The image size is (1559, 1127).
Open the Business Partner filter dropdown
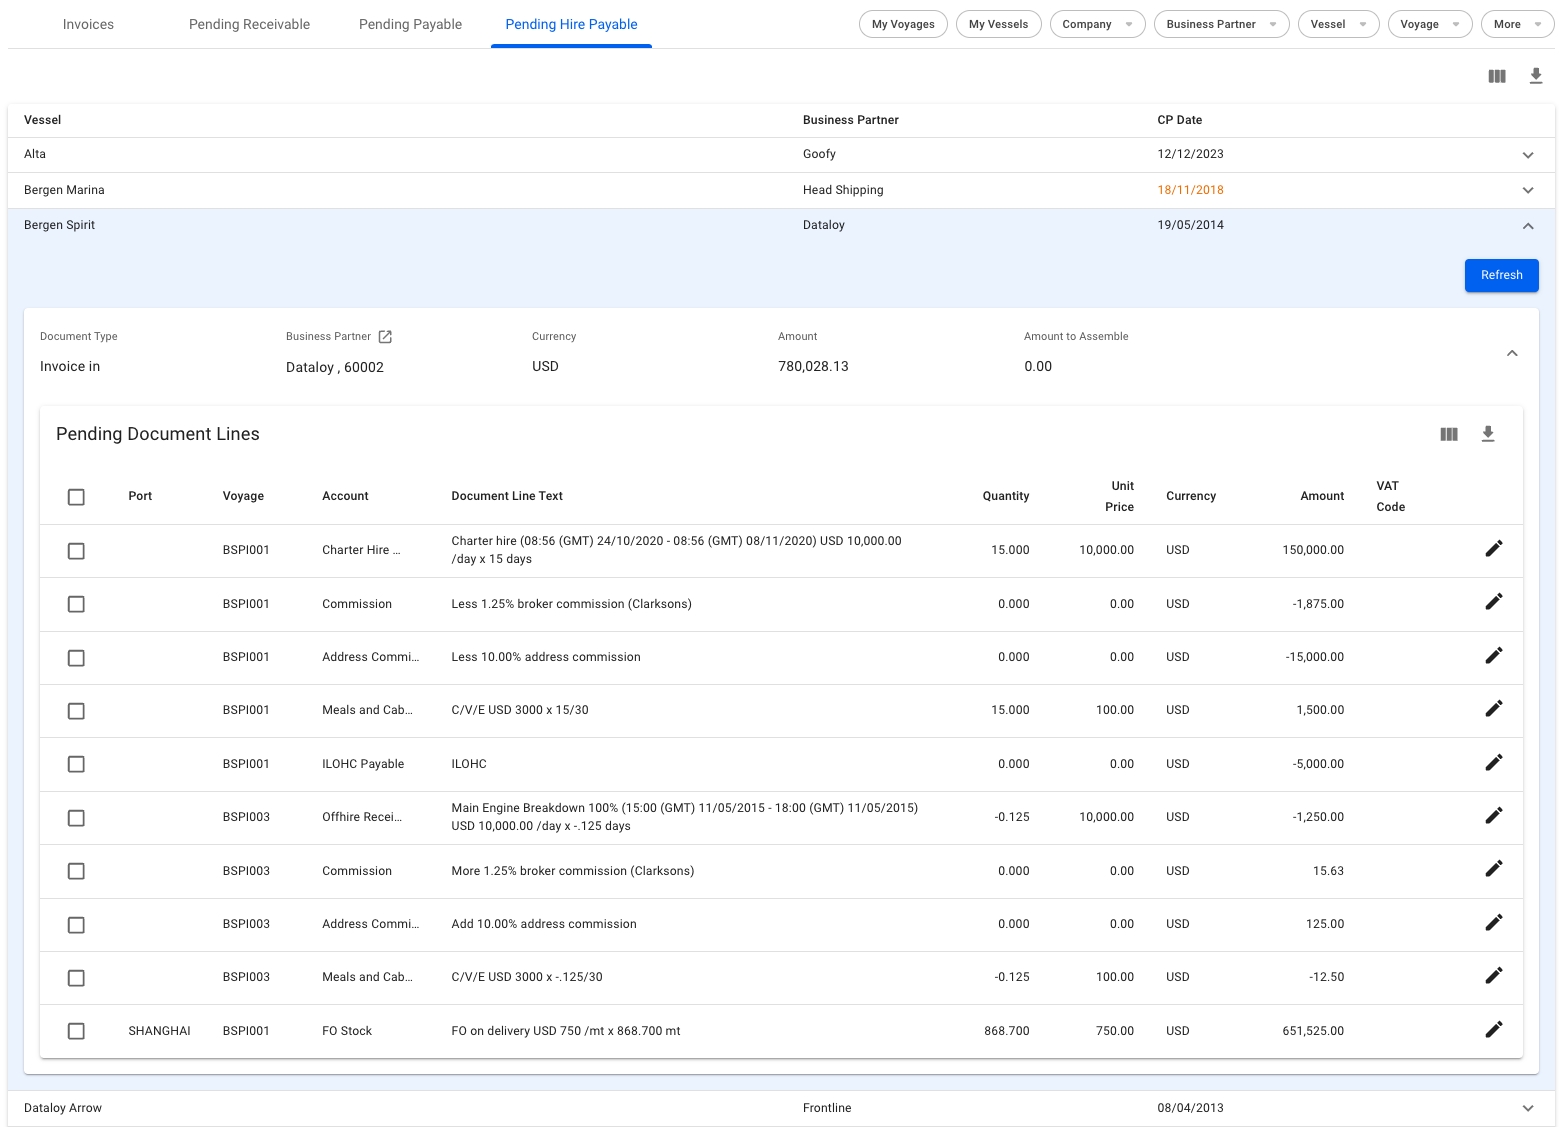point(1220,24)
